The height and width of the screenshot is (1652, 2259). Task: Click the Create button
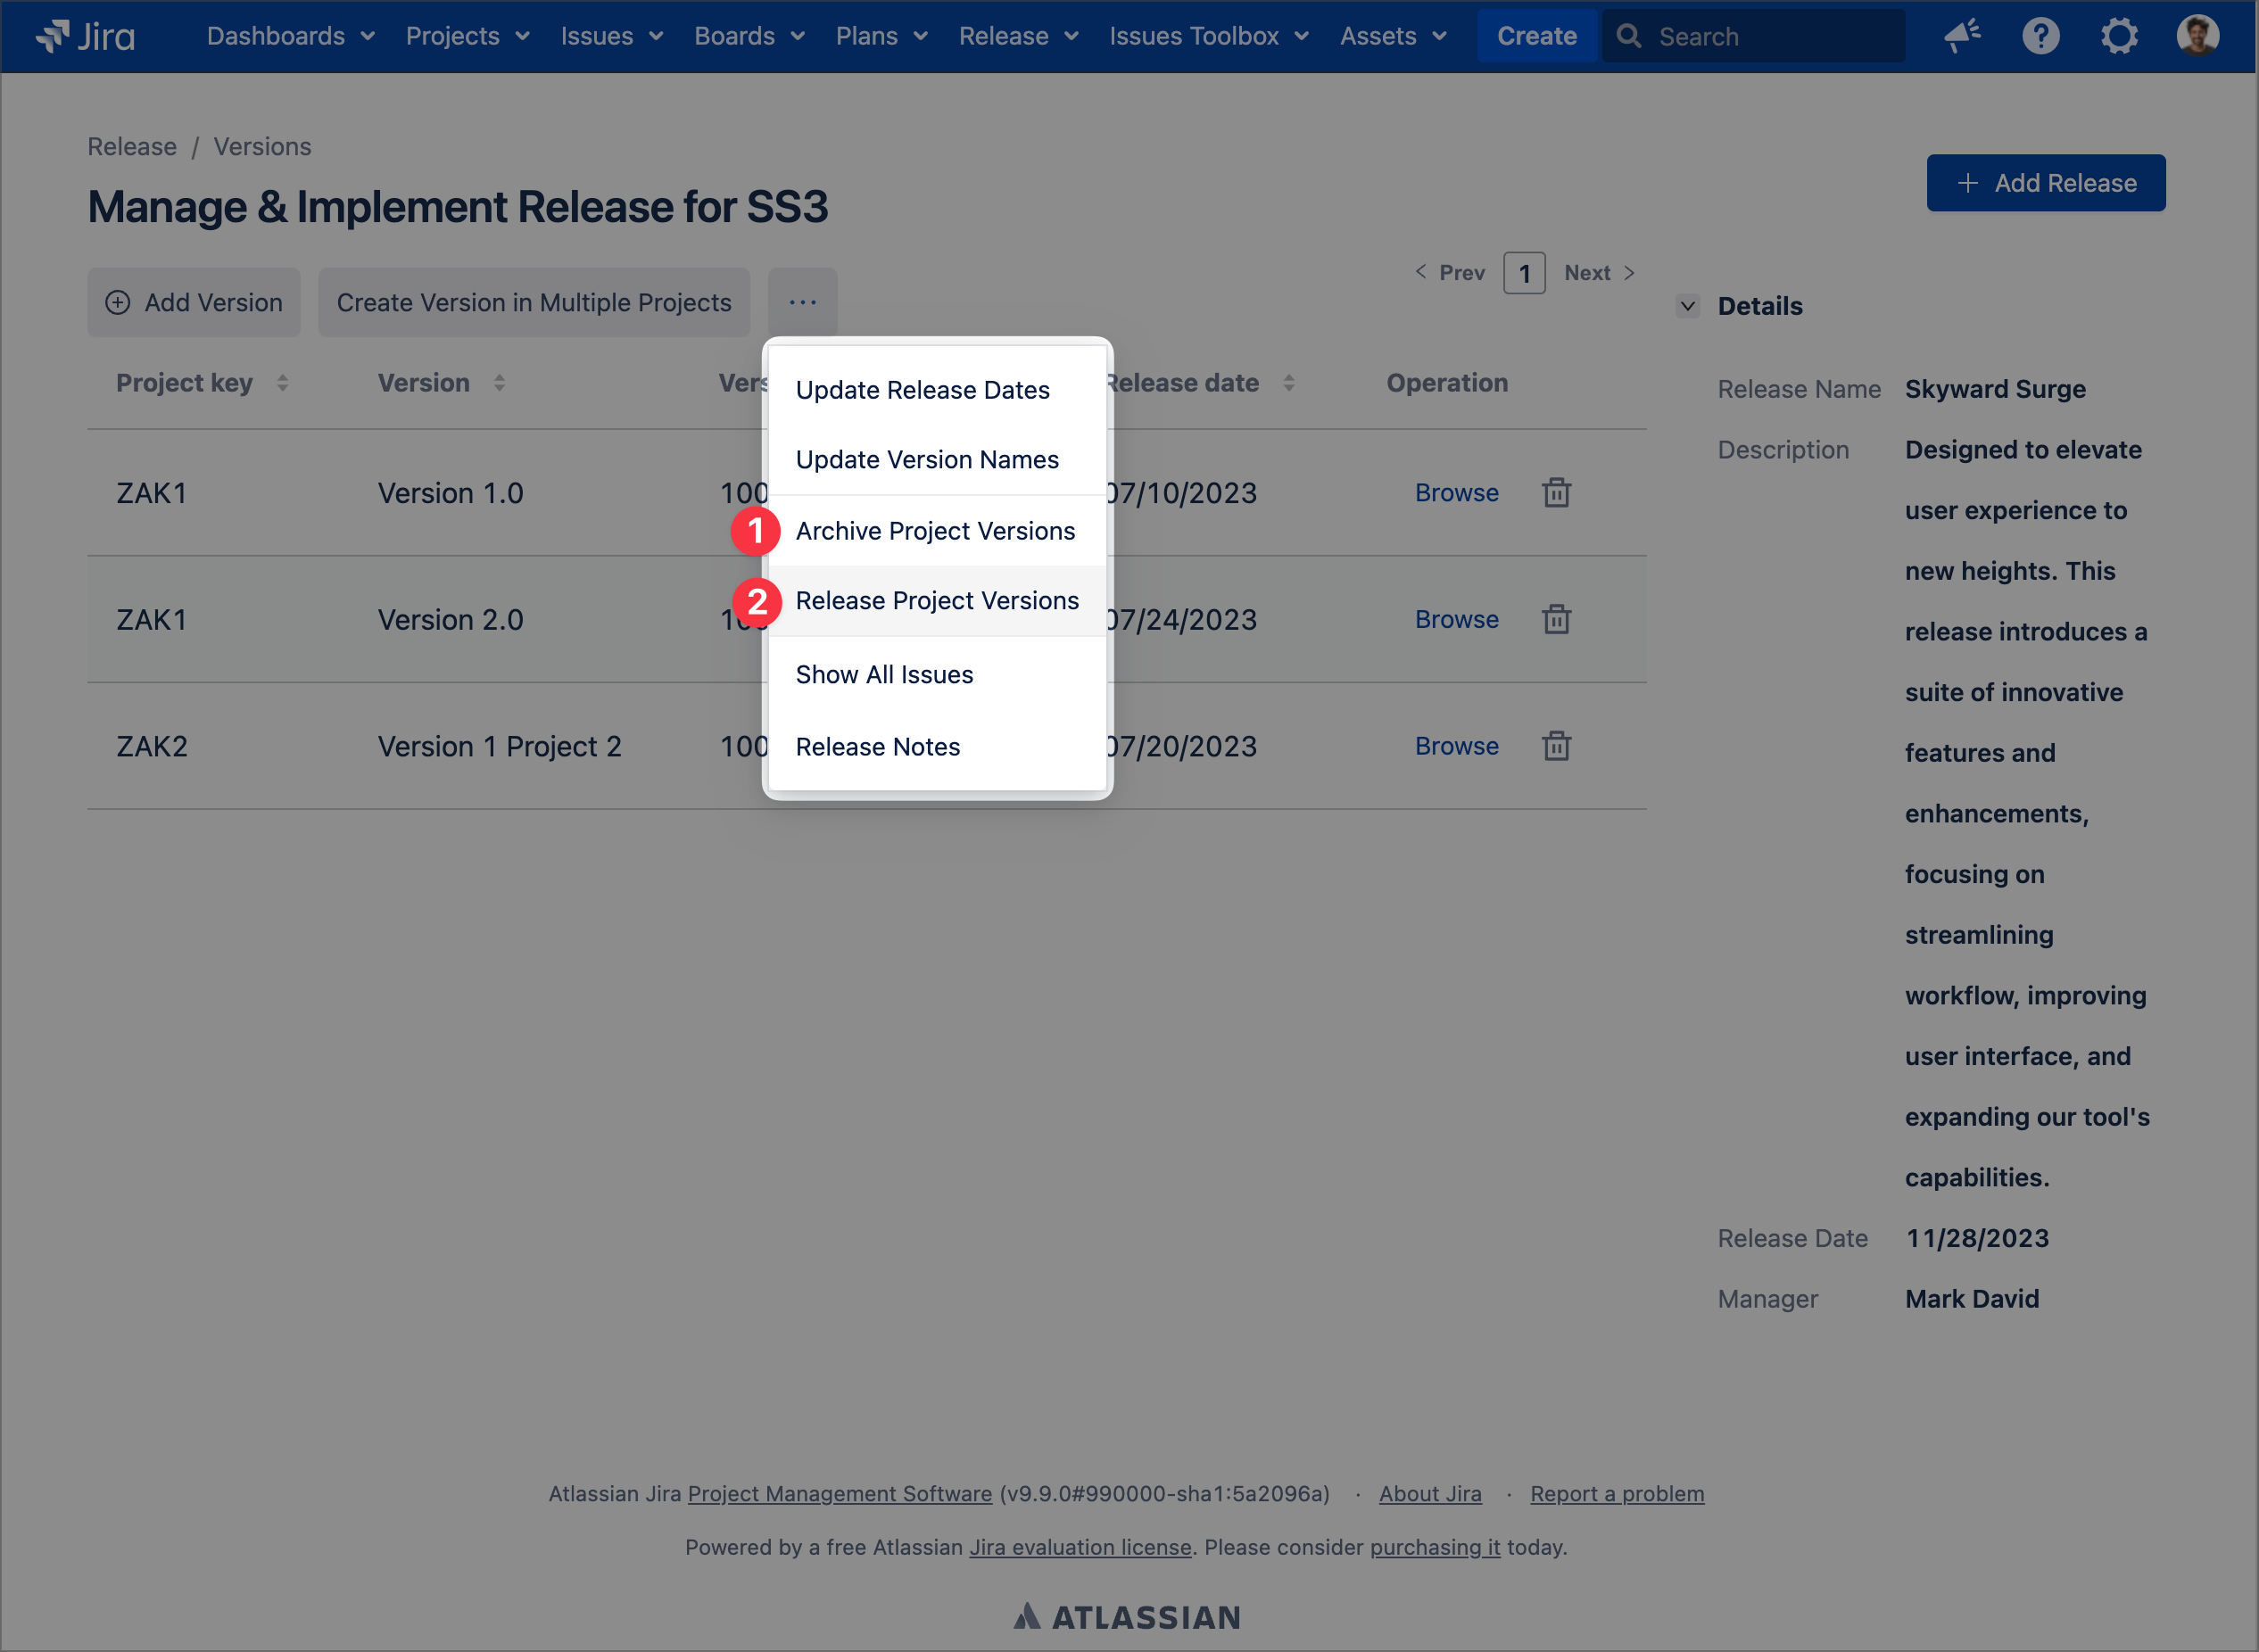click(x=1536, y=36)
